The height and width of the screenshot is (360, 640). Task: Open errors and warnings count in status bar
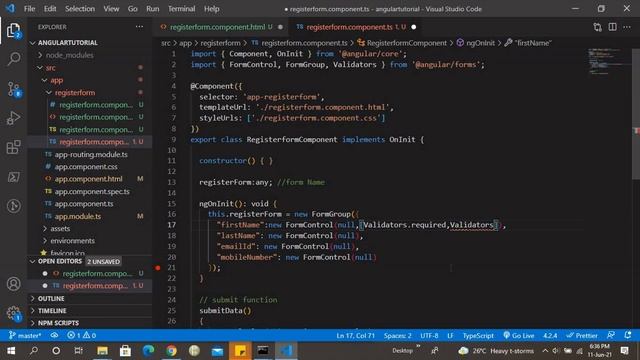click(x=82, y=336)
